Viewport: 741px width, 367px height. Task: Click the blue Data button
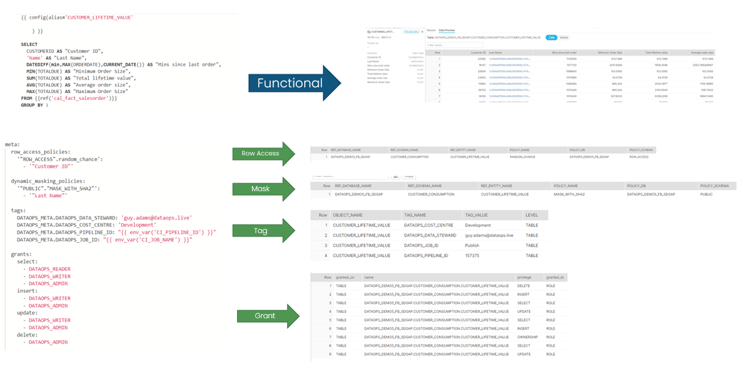[x=551, y=37]
